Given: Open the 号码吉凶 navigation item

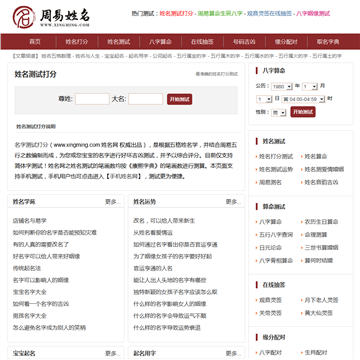Looking at the screenshot, I should click(244, 42).
